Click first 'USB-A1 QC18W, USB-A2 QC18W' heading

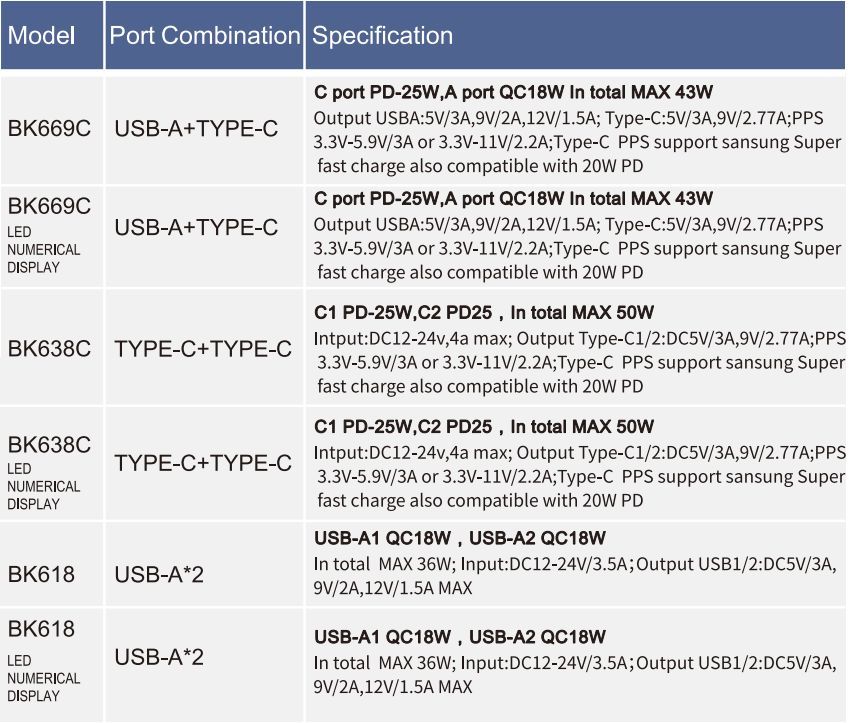pos(460,538)
